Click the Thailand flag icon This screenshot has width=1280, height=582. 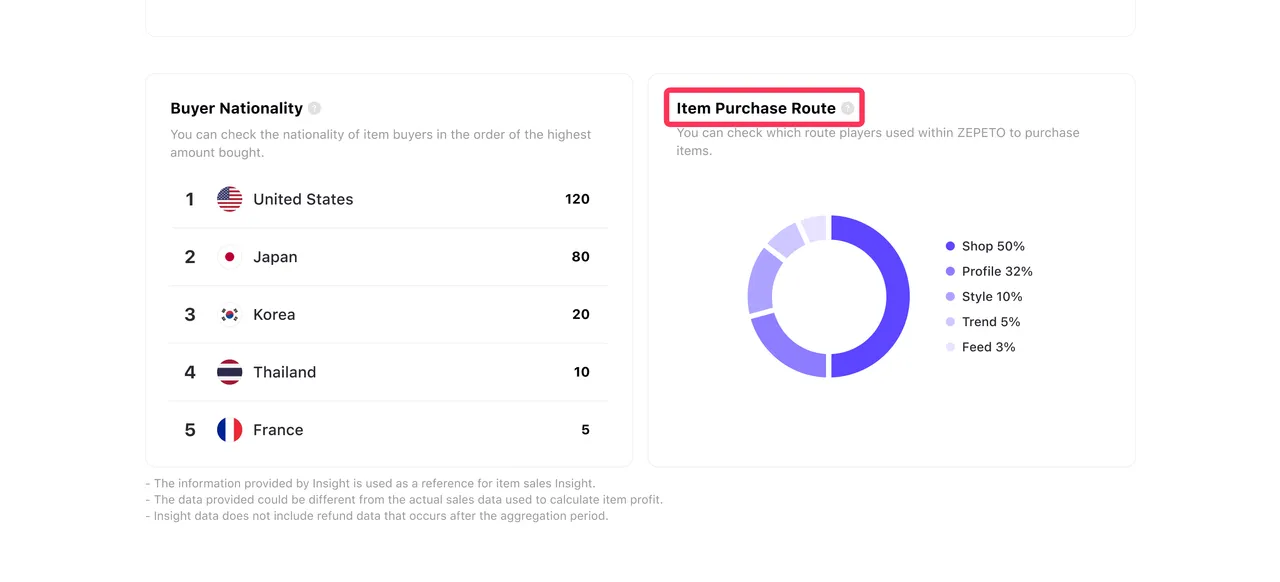[x=229, y=372]
